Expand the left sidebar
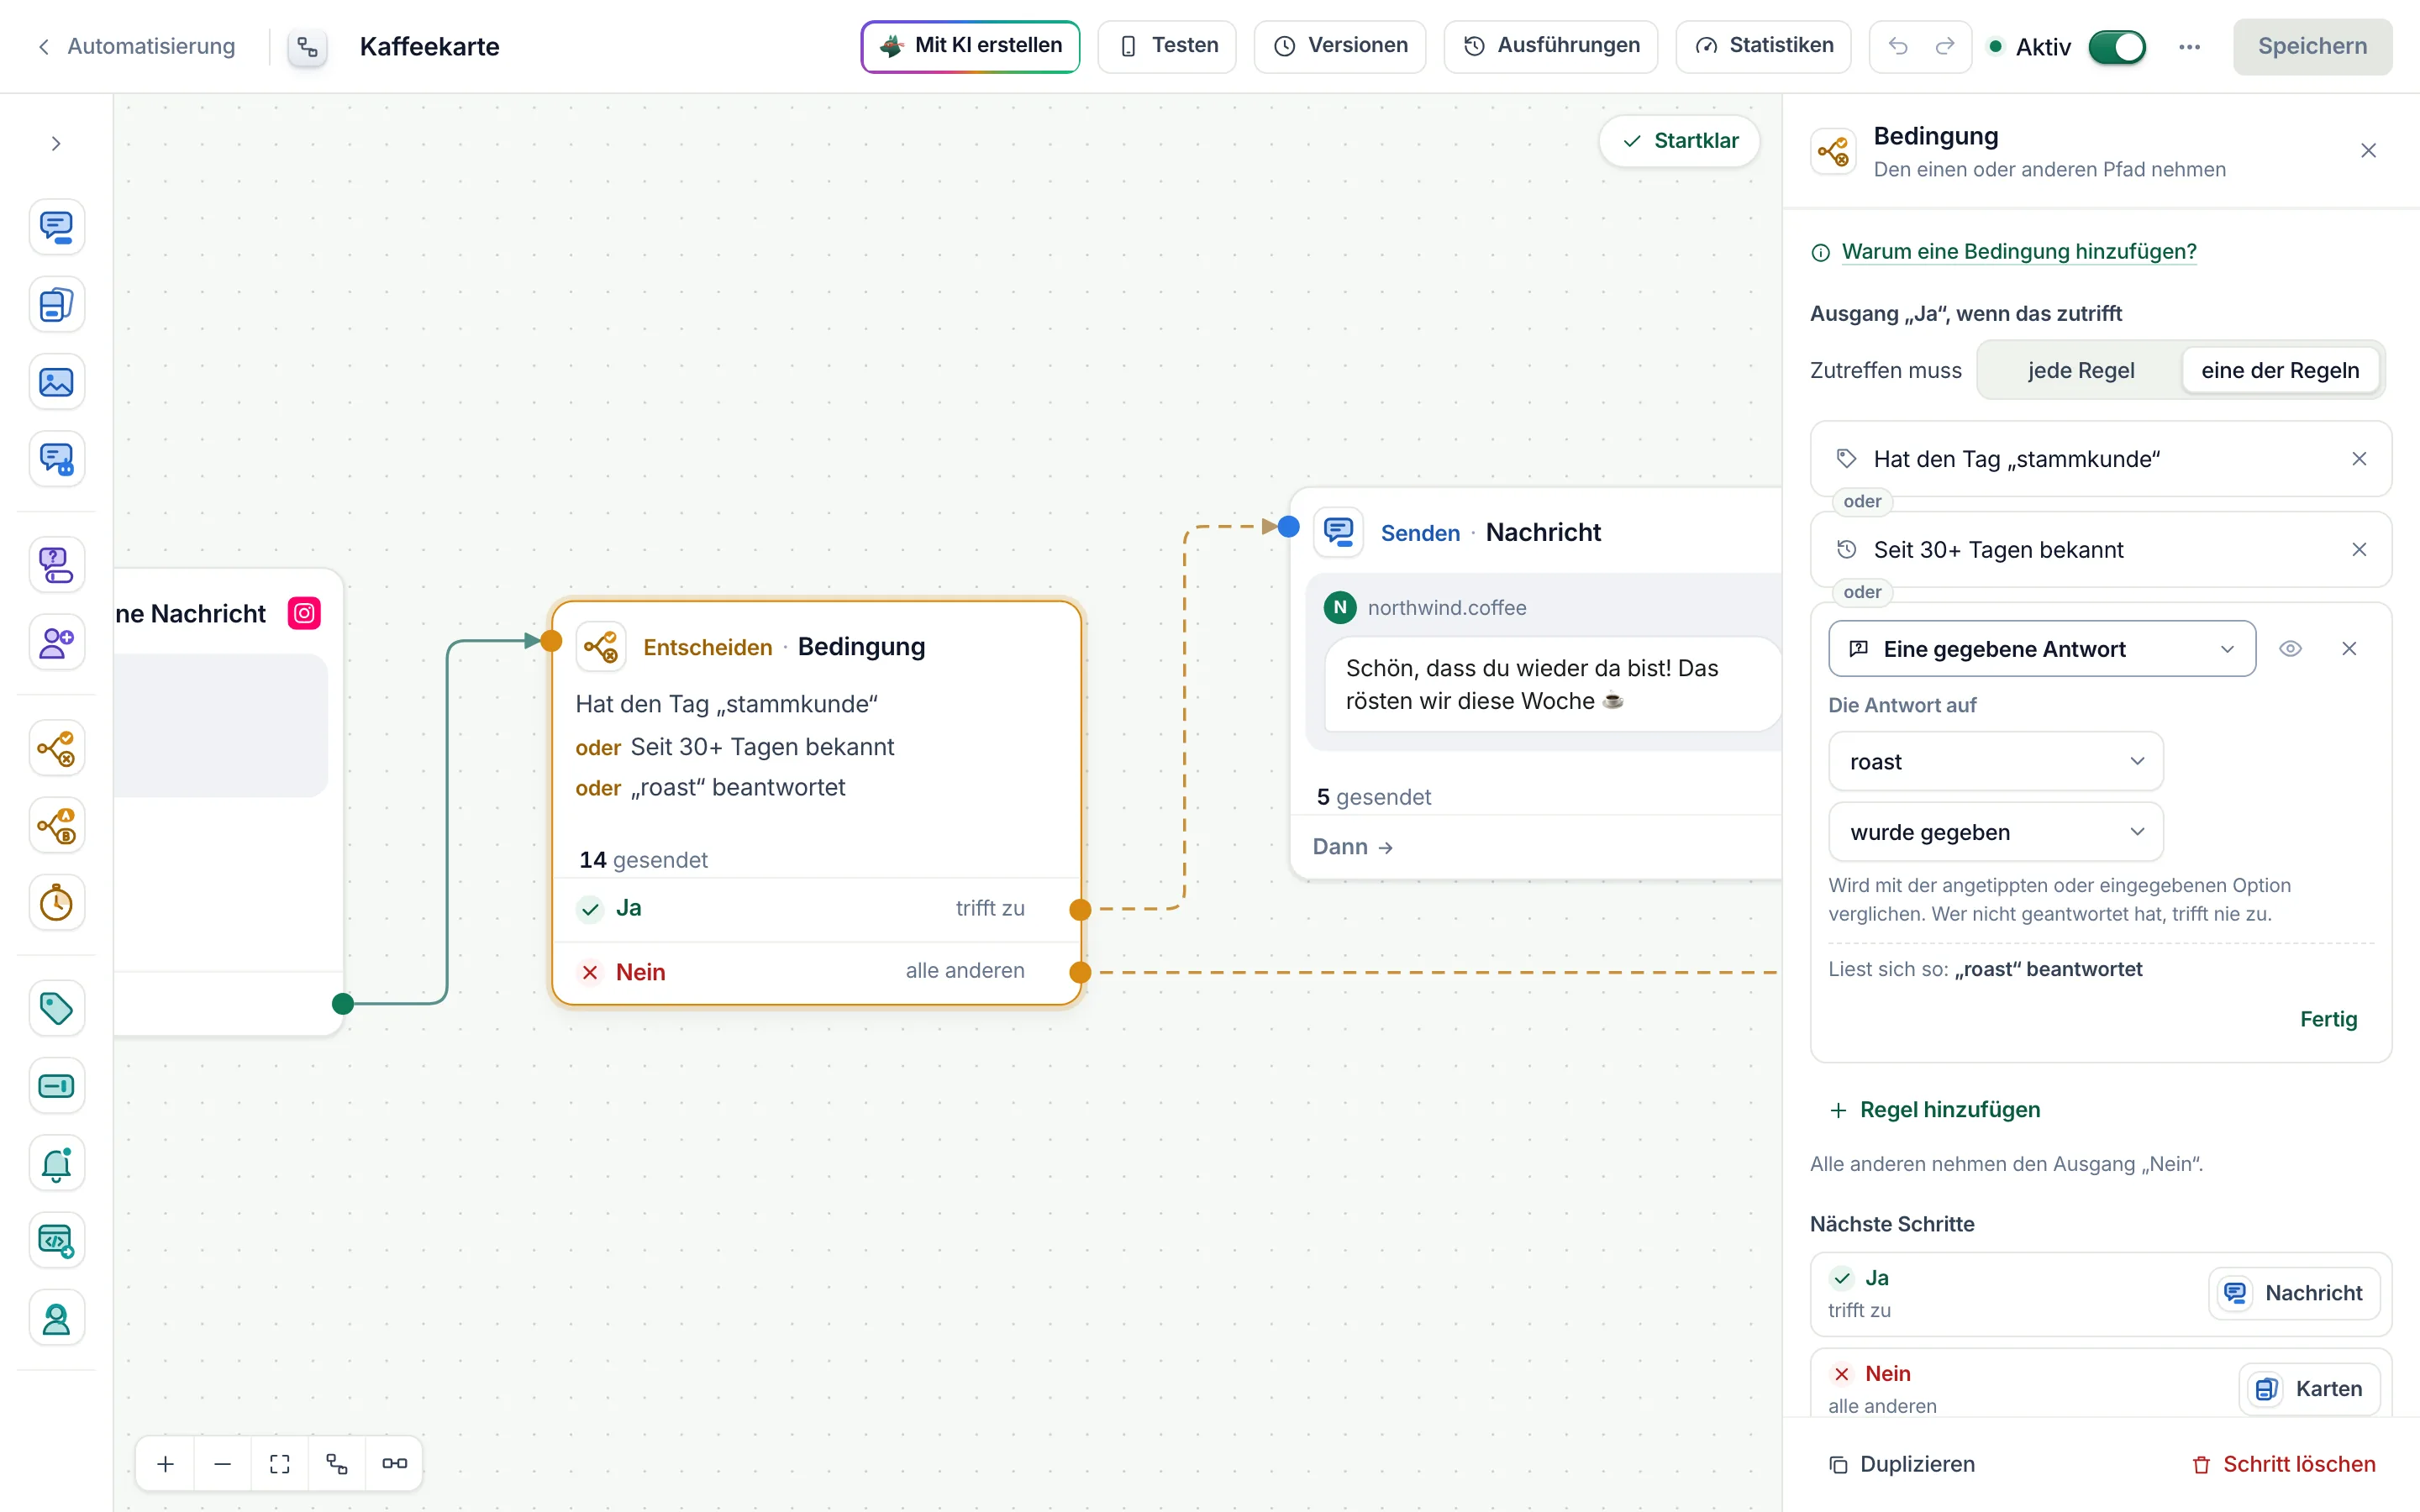2420x1512 pixels. pos(56,144)
